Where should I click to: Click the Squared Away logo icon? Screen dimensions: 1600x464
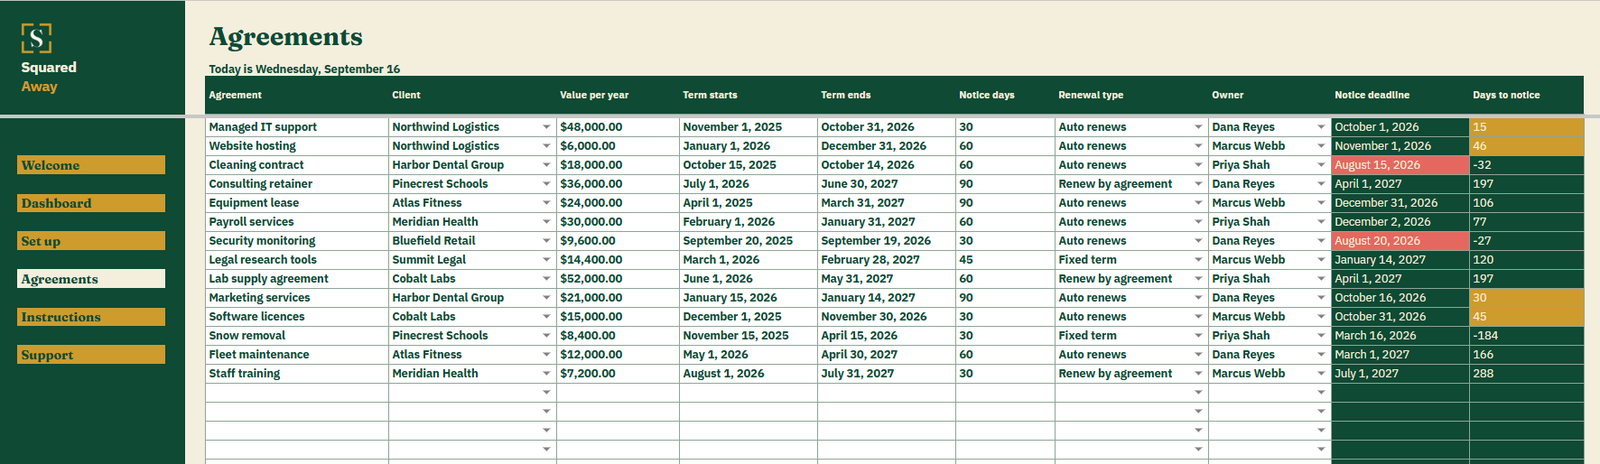[x=36, y=38]
